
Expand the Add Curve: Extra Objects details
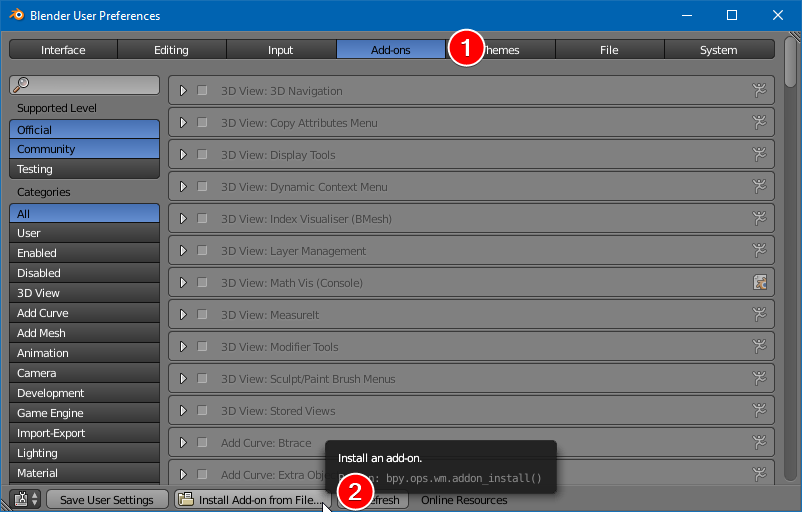[x=183, y=475]
